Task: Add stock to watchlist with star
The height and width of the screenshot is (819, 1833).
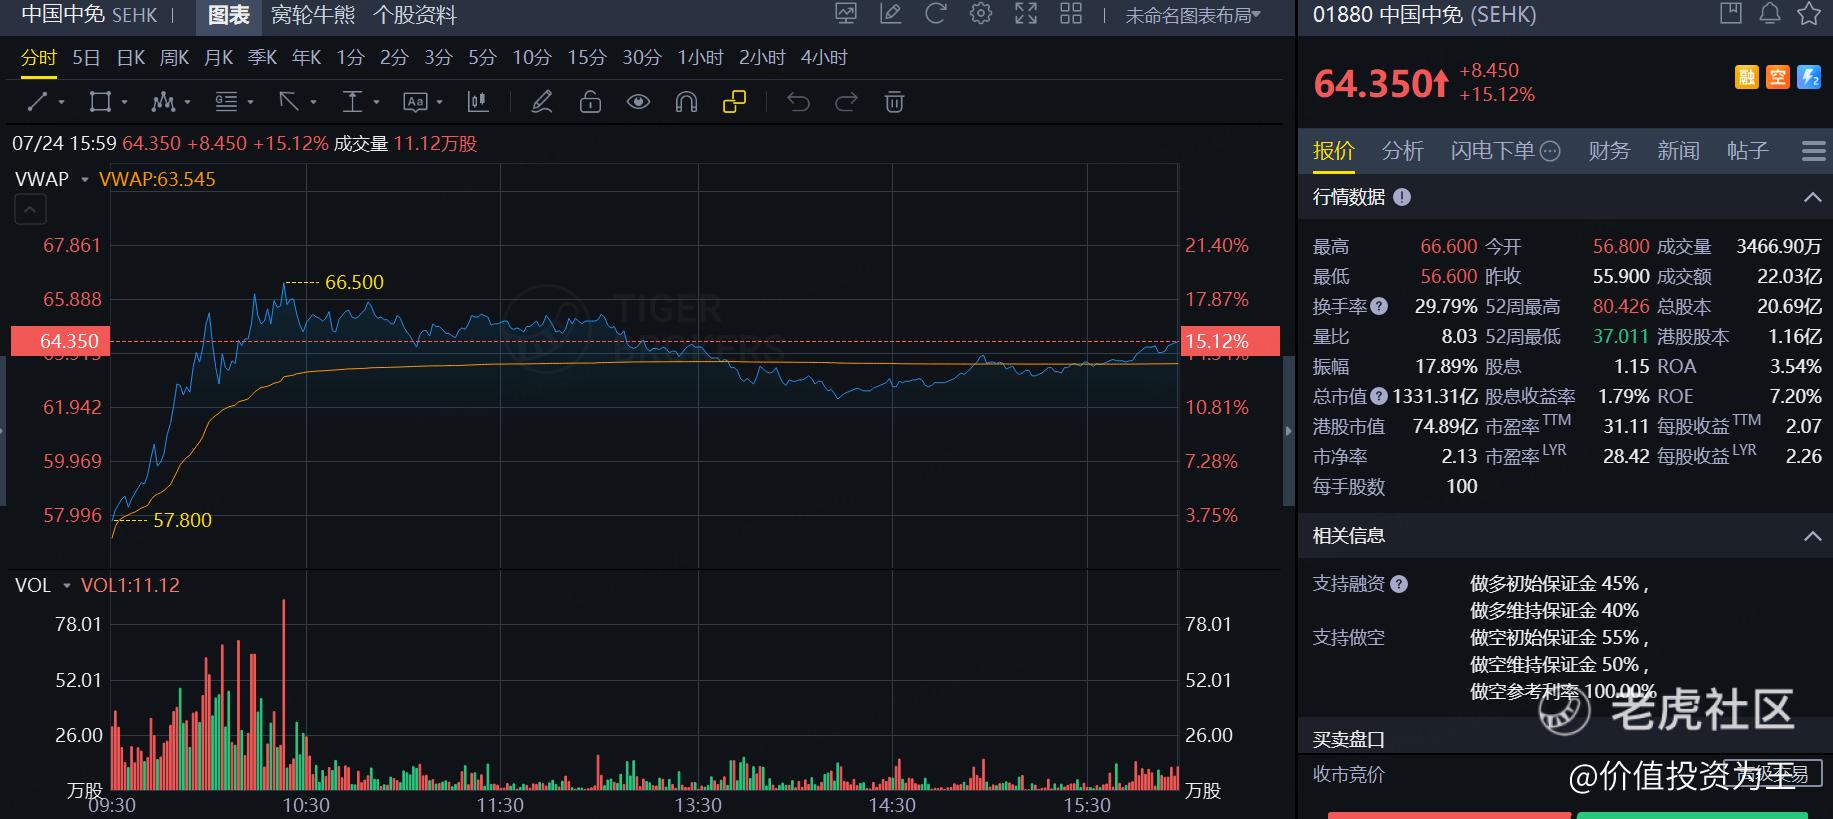Action: pos(1808,14)
